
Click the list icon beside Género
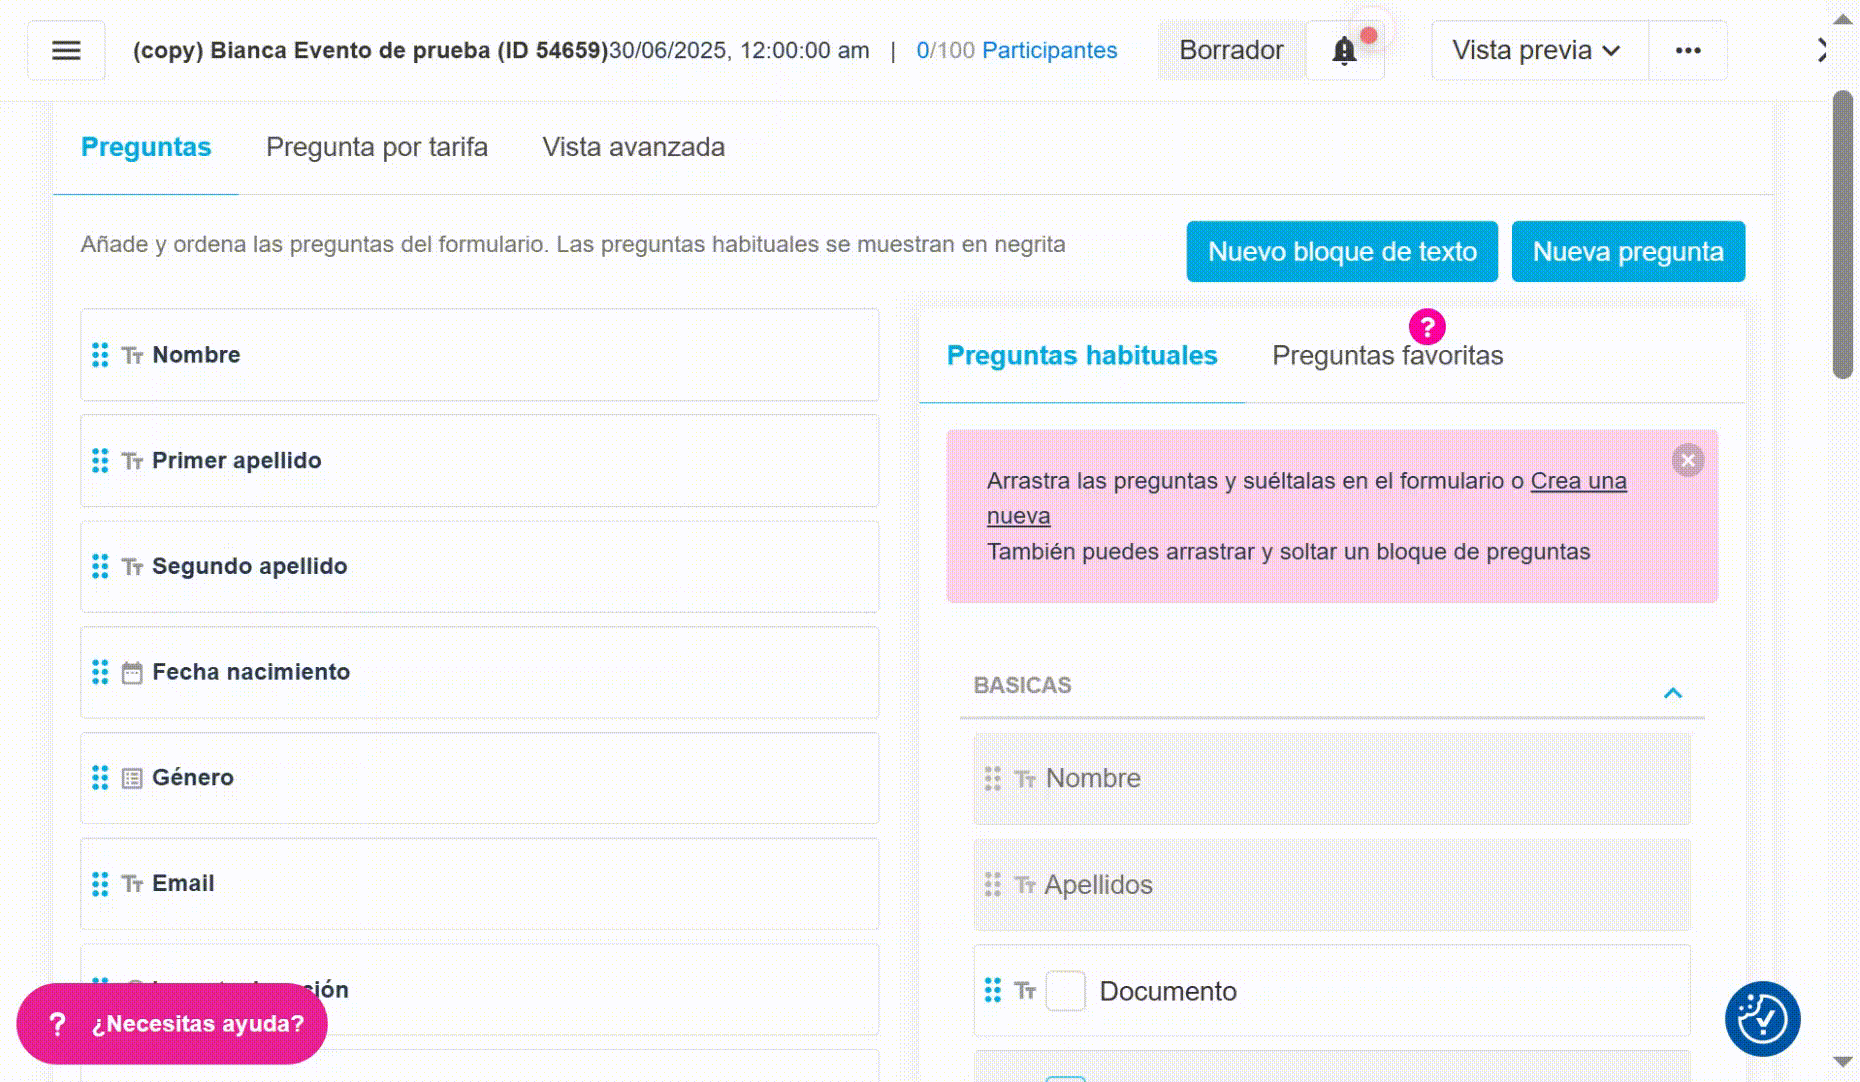pyautogui.click(x=132, y=778)
